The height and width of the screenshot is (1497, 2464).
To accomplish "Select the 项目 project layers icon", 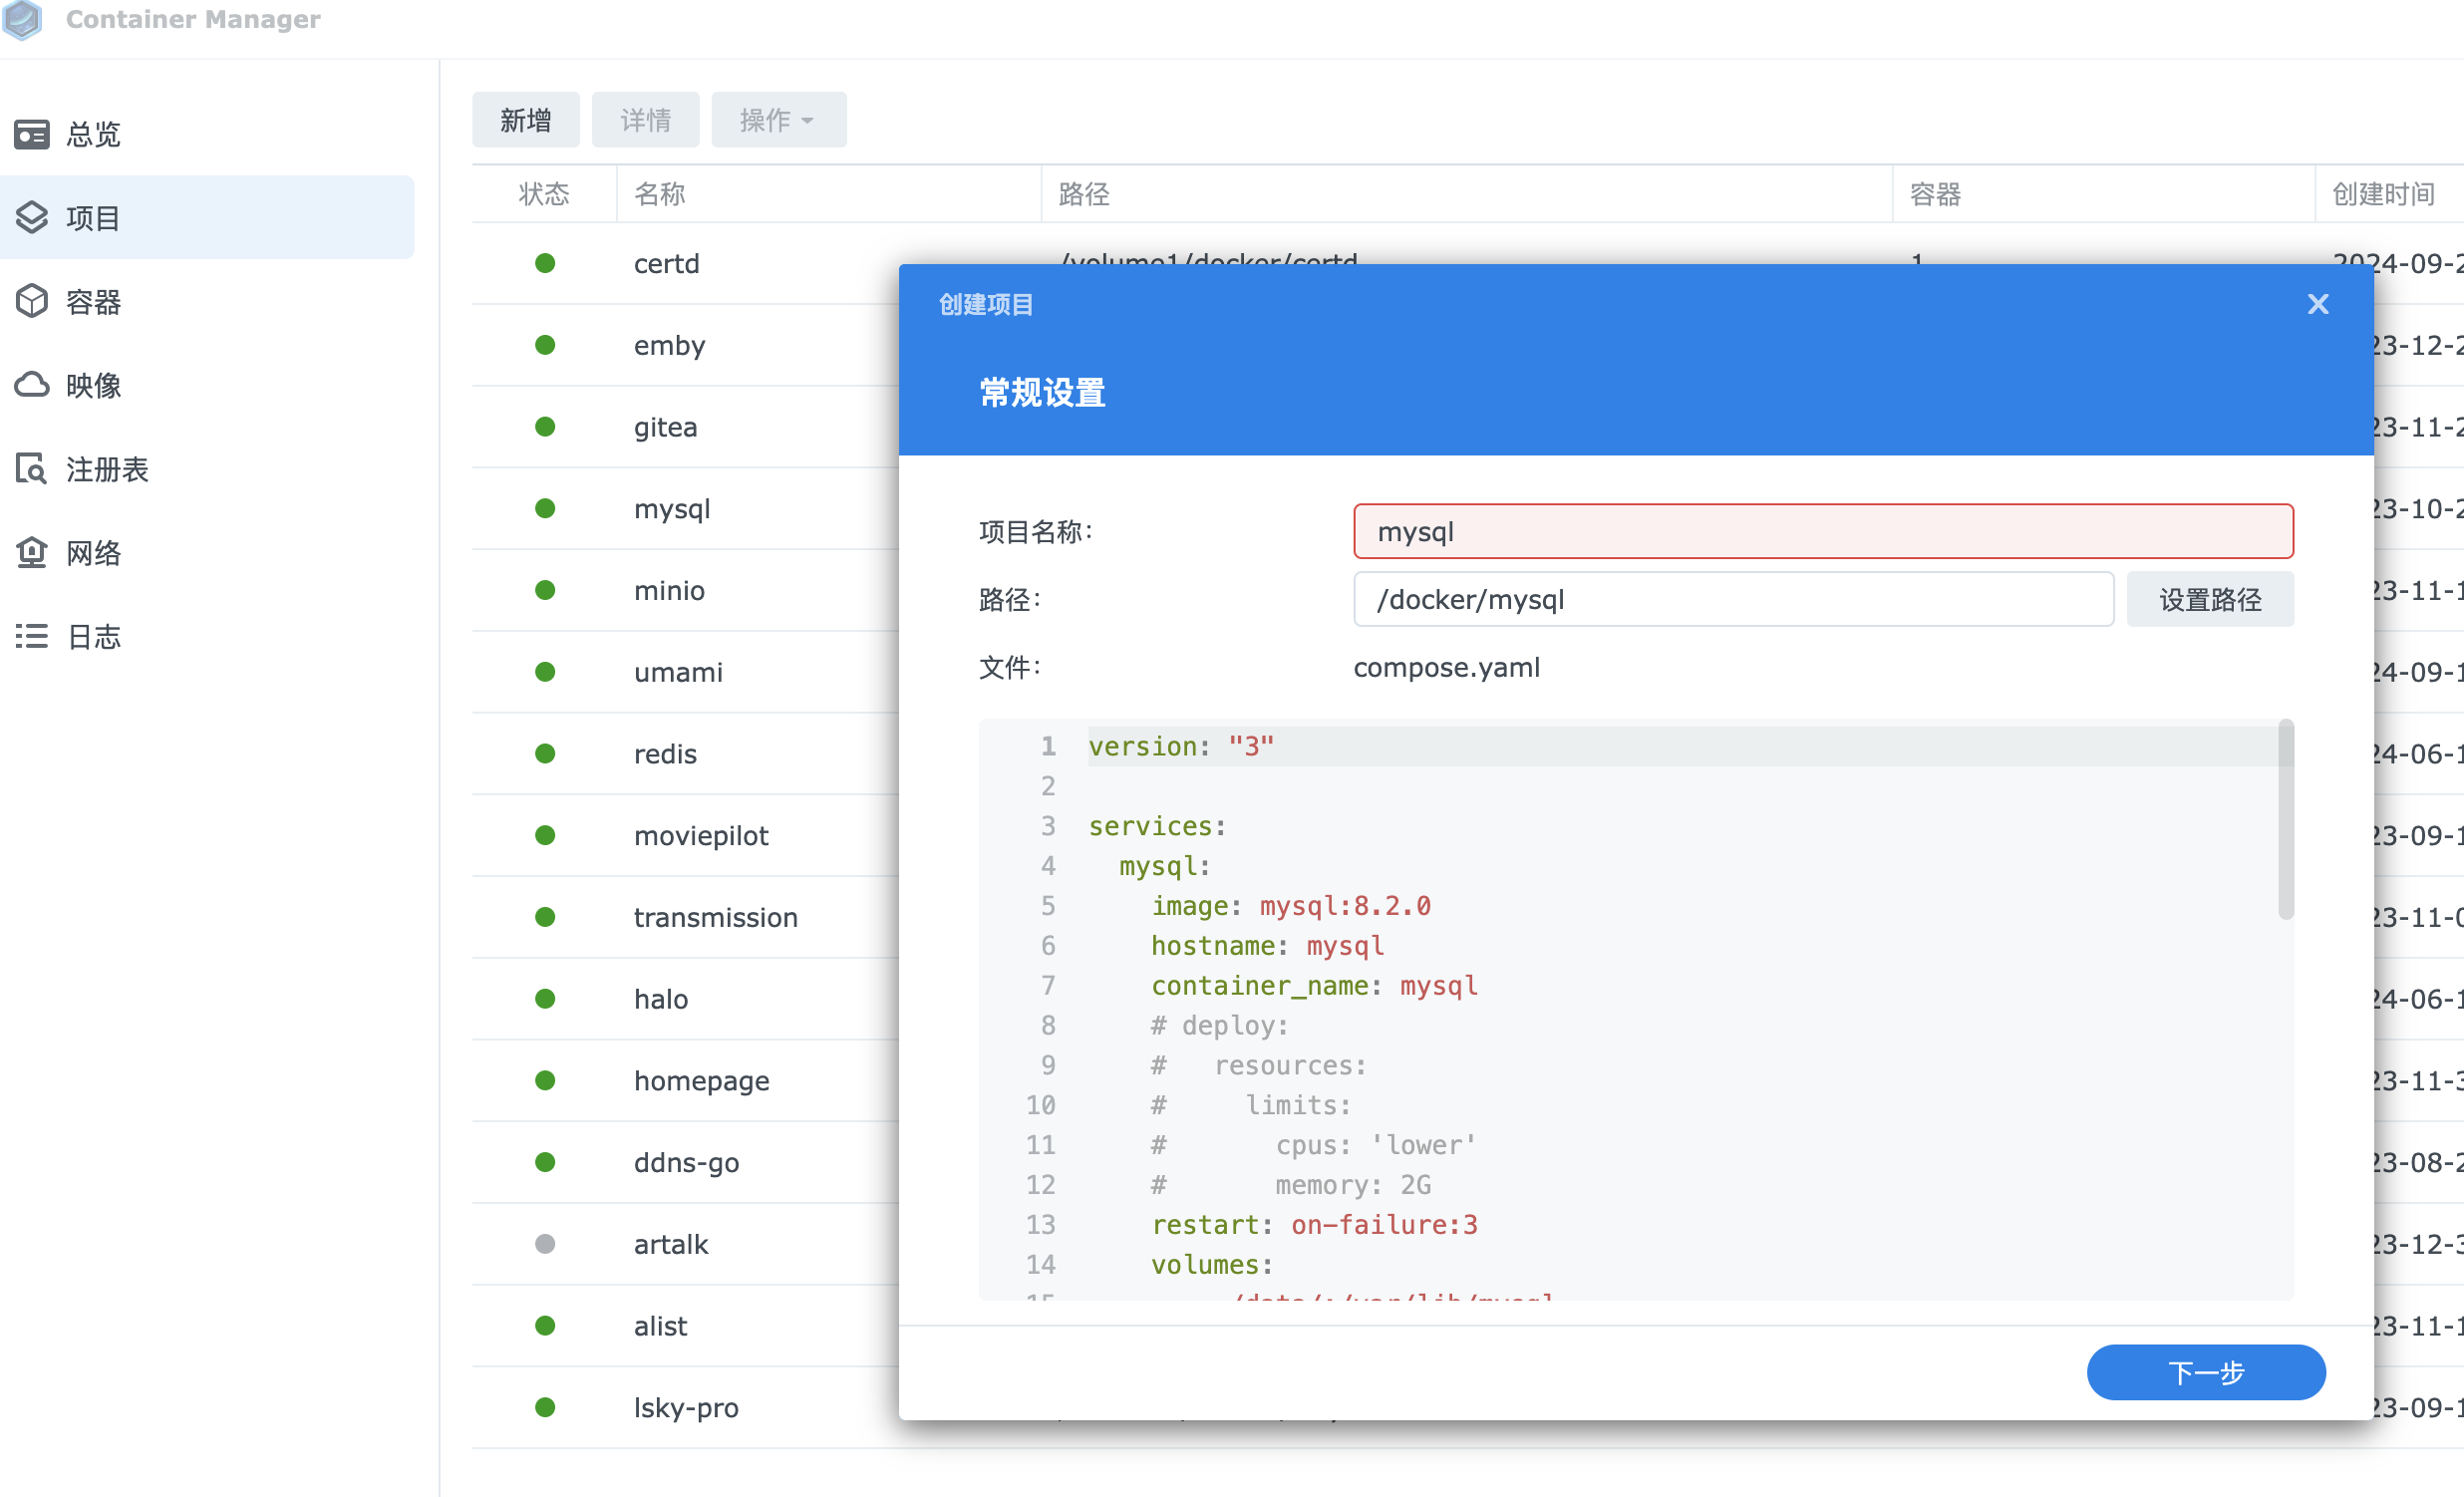I will (x=32, y=217).
